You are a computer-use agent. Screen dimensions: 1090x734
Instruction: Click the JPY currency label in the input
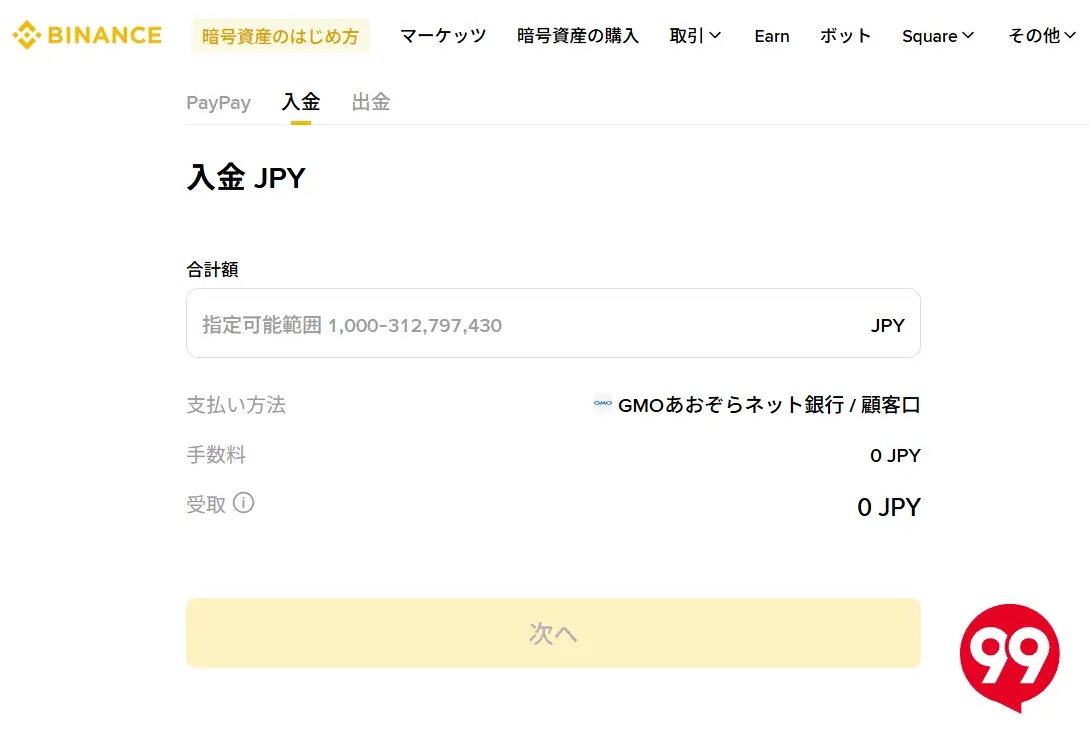pyautogui.click(x=888, y=323)
